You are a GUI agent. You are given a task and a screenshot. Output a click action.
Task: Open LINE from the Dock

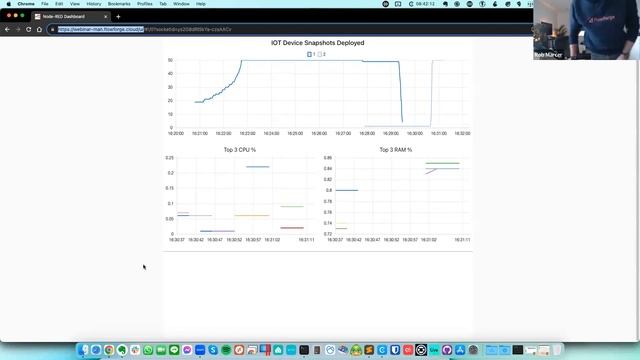click(x=174, y=350)
